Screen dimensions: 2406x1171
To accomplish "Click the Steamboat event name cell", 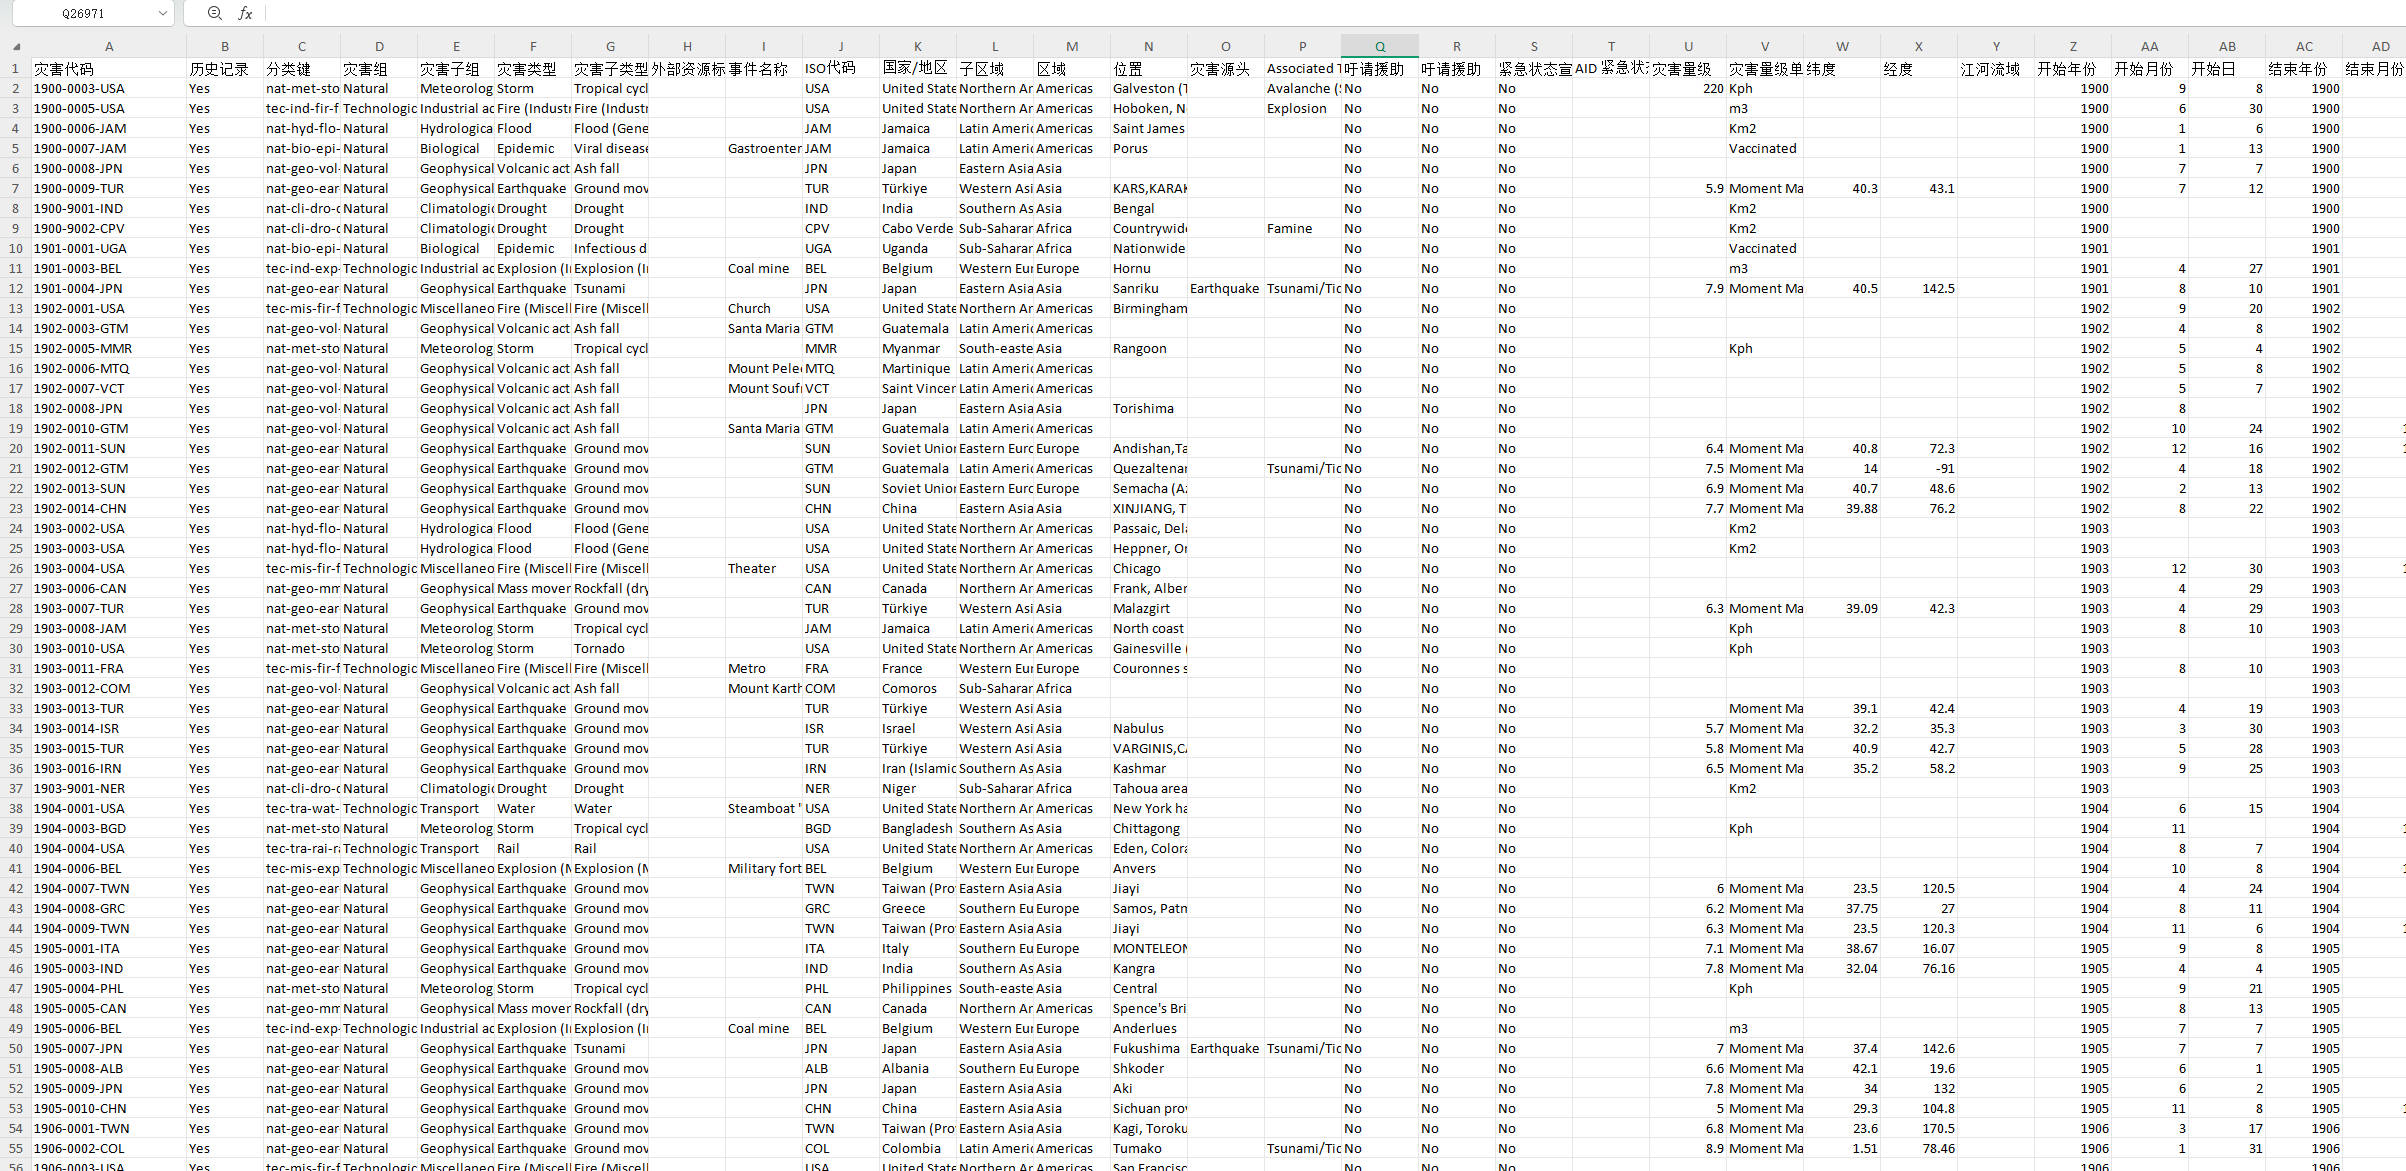I will (763, 808).
